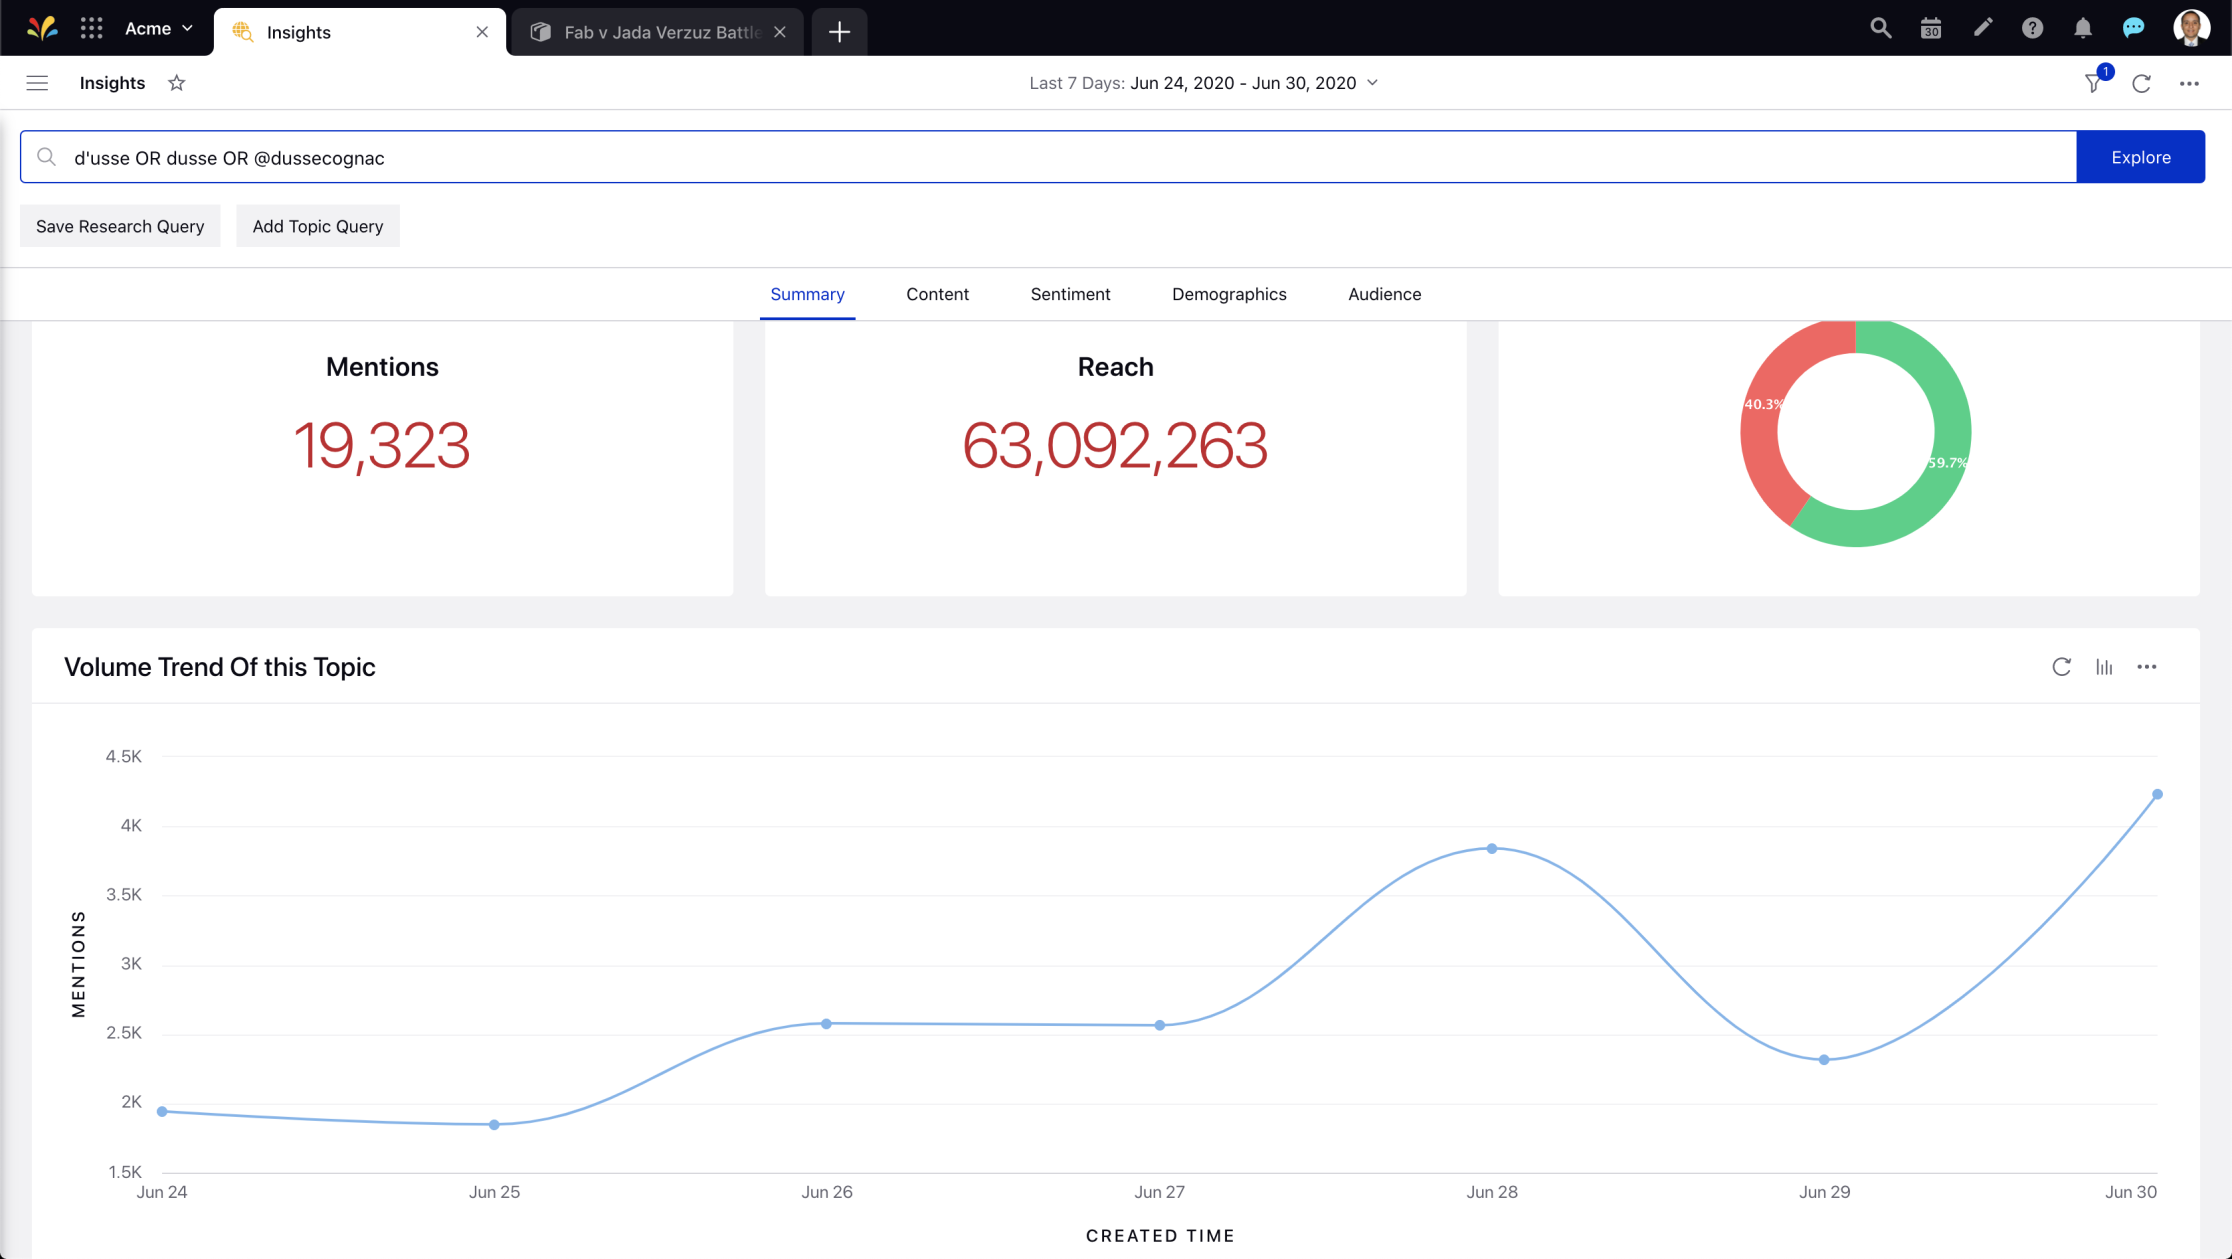Click the pencil compose icon
2232x1259 pixels.
[x=1982, y=29]
